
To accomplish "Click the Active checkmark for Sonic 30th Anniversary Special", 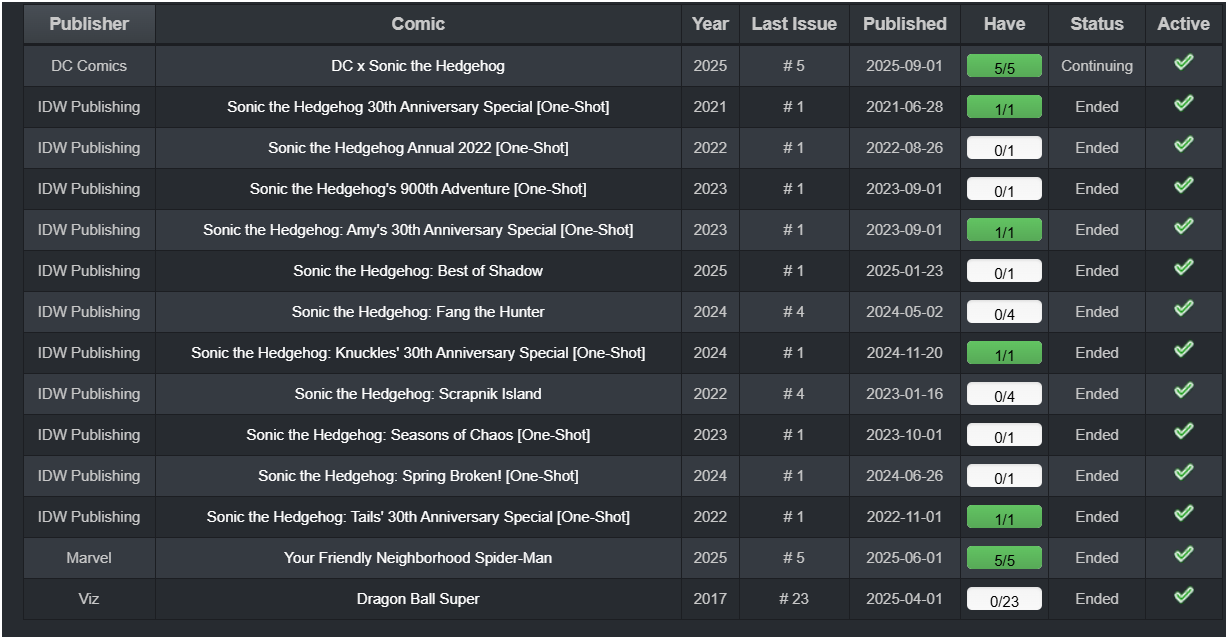I will click(x=1183, y=104).
